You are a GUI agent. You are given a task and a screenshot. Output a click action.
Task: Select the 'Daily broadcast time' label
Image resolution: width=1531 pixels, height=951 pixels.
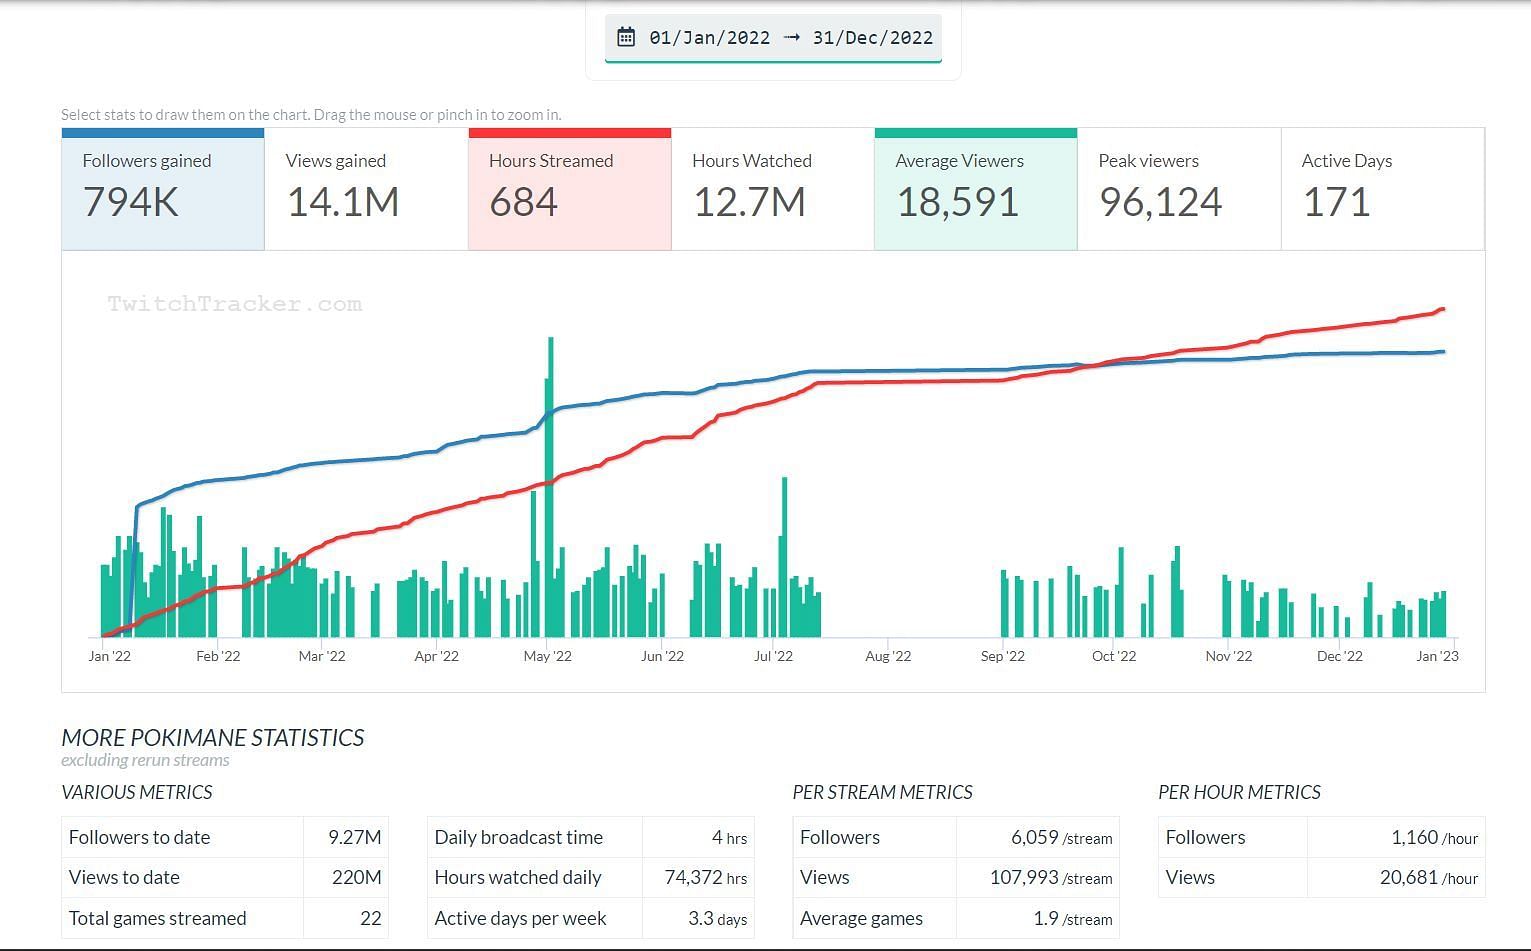518,837
